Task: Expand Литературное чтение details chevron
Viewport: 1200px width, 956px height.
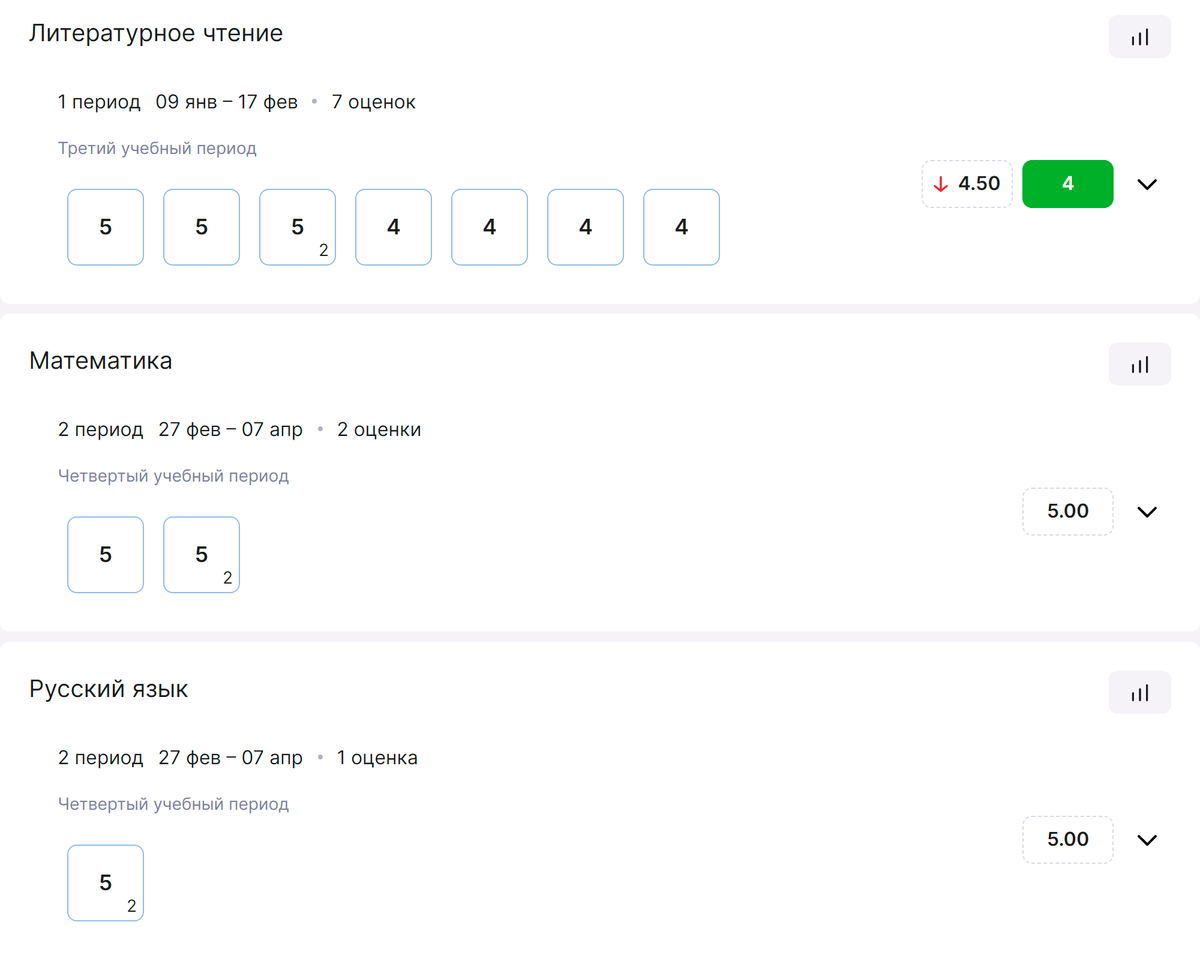Action: point(1147,184)
